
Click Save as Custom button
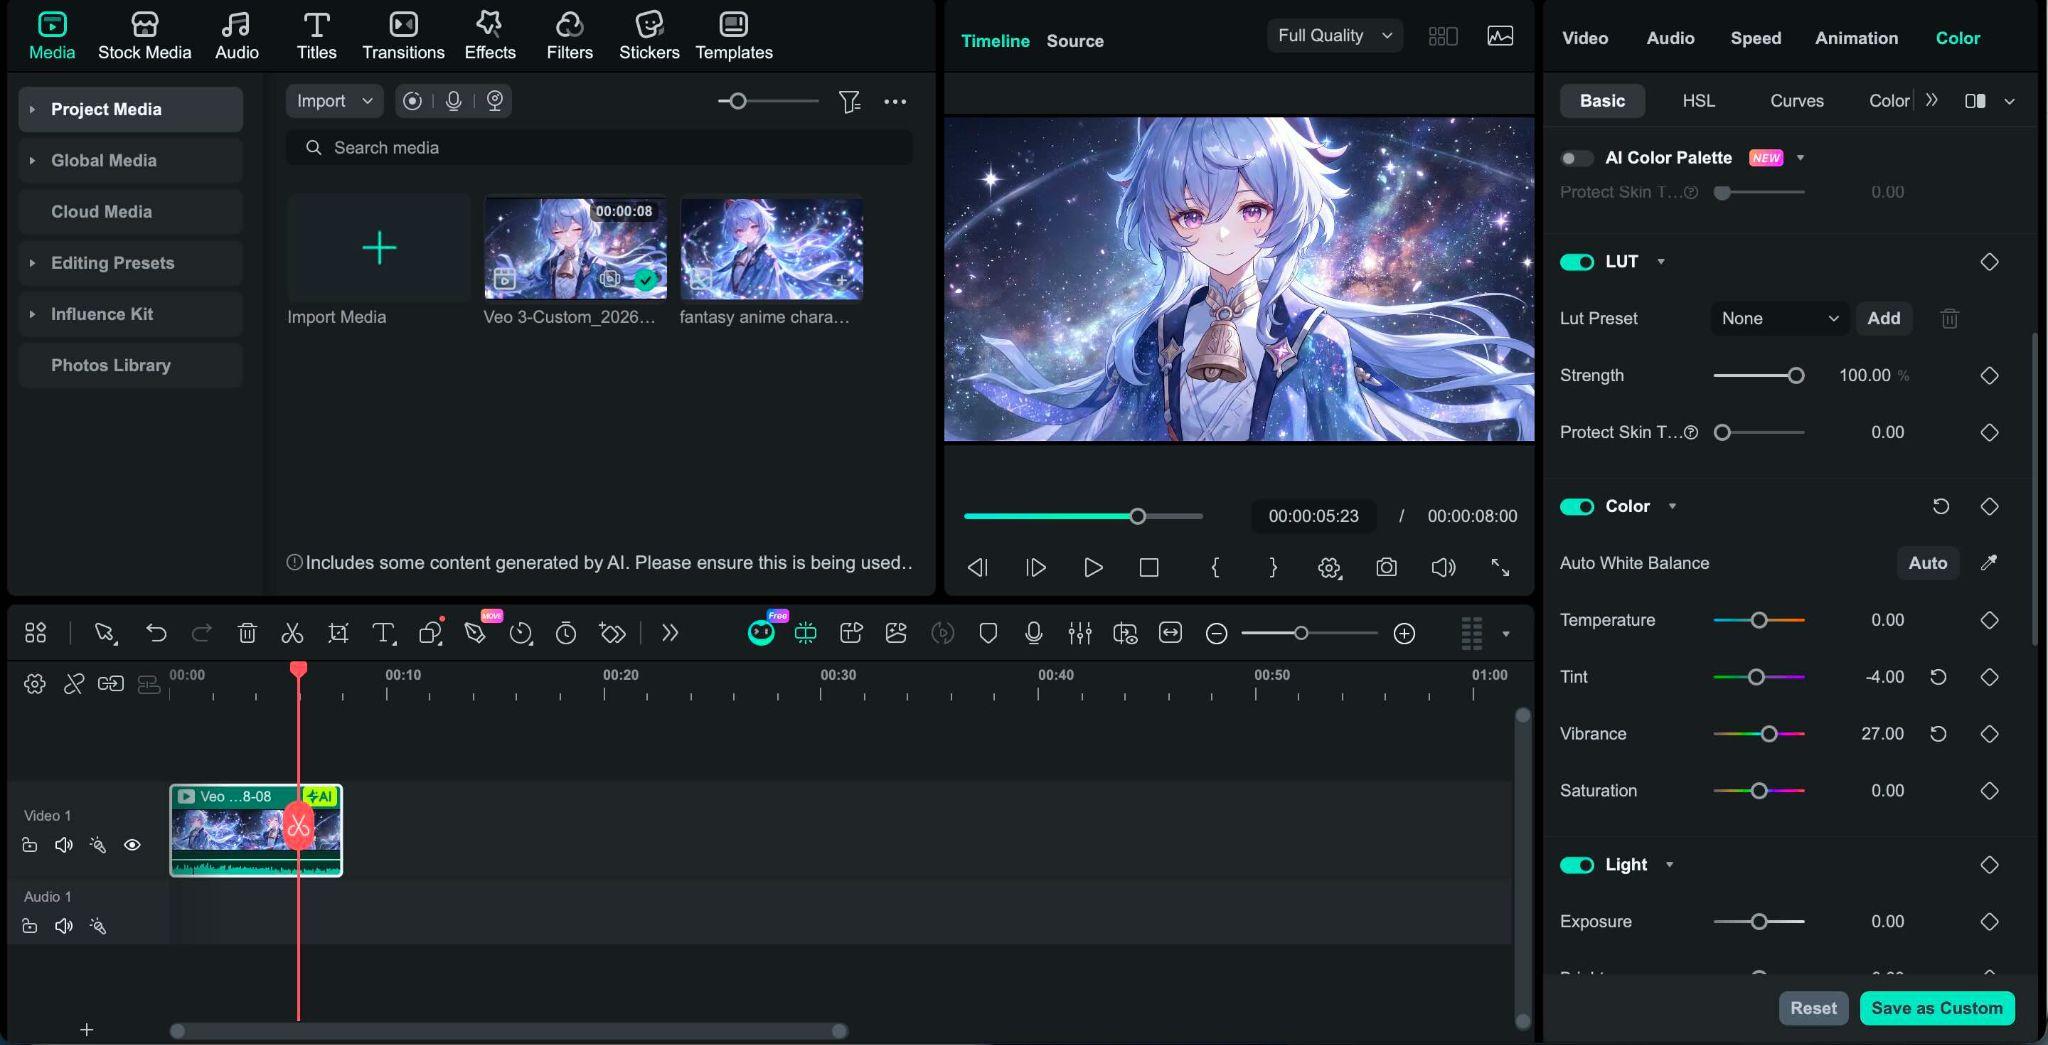pyautogui.click(x=1937, y=1008)
